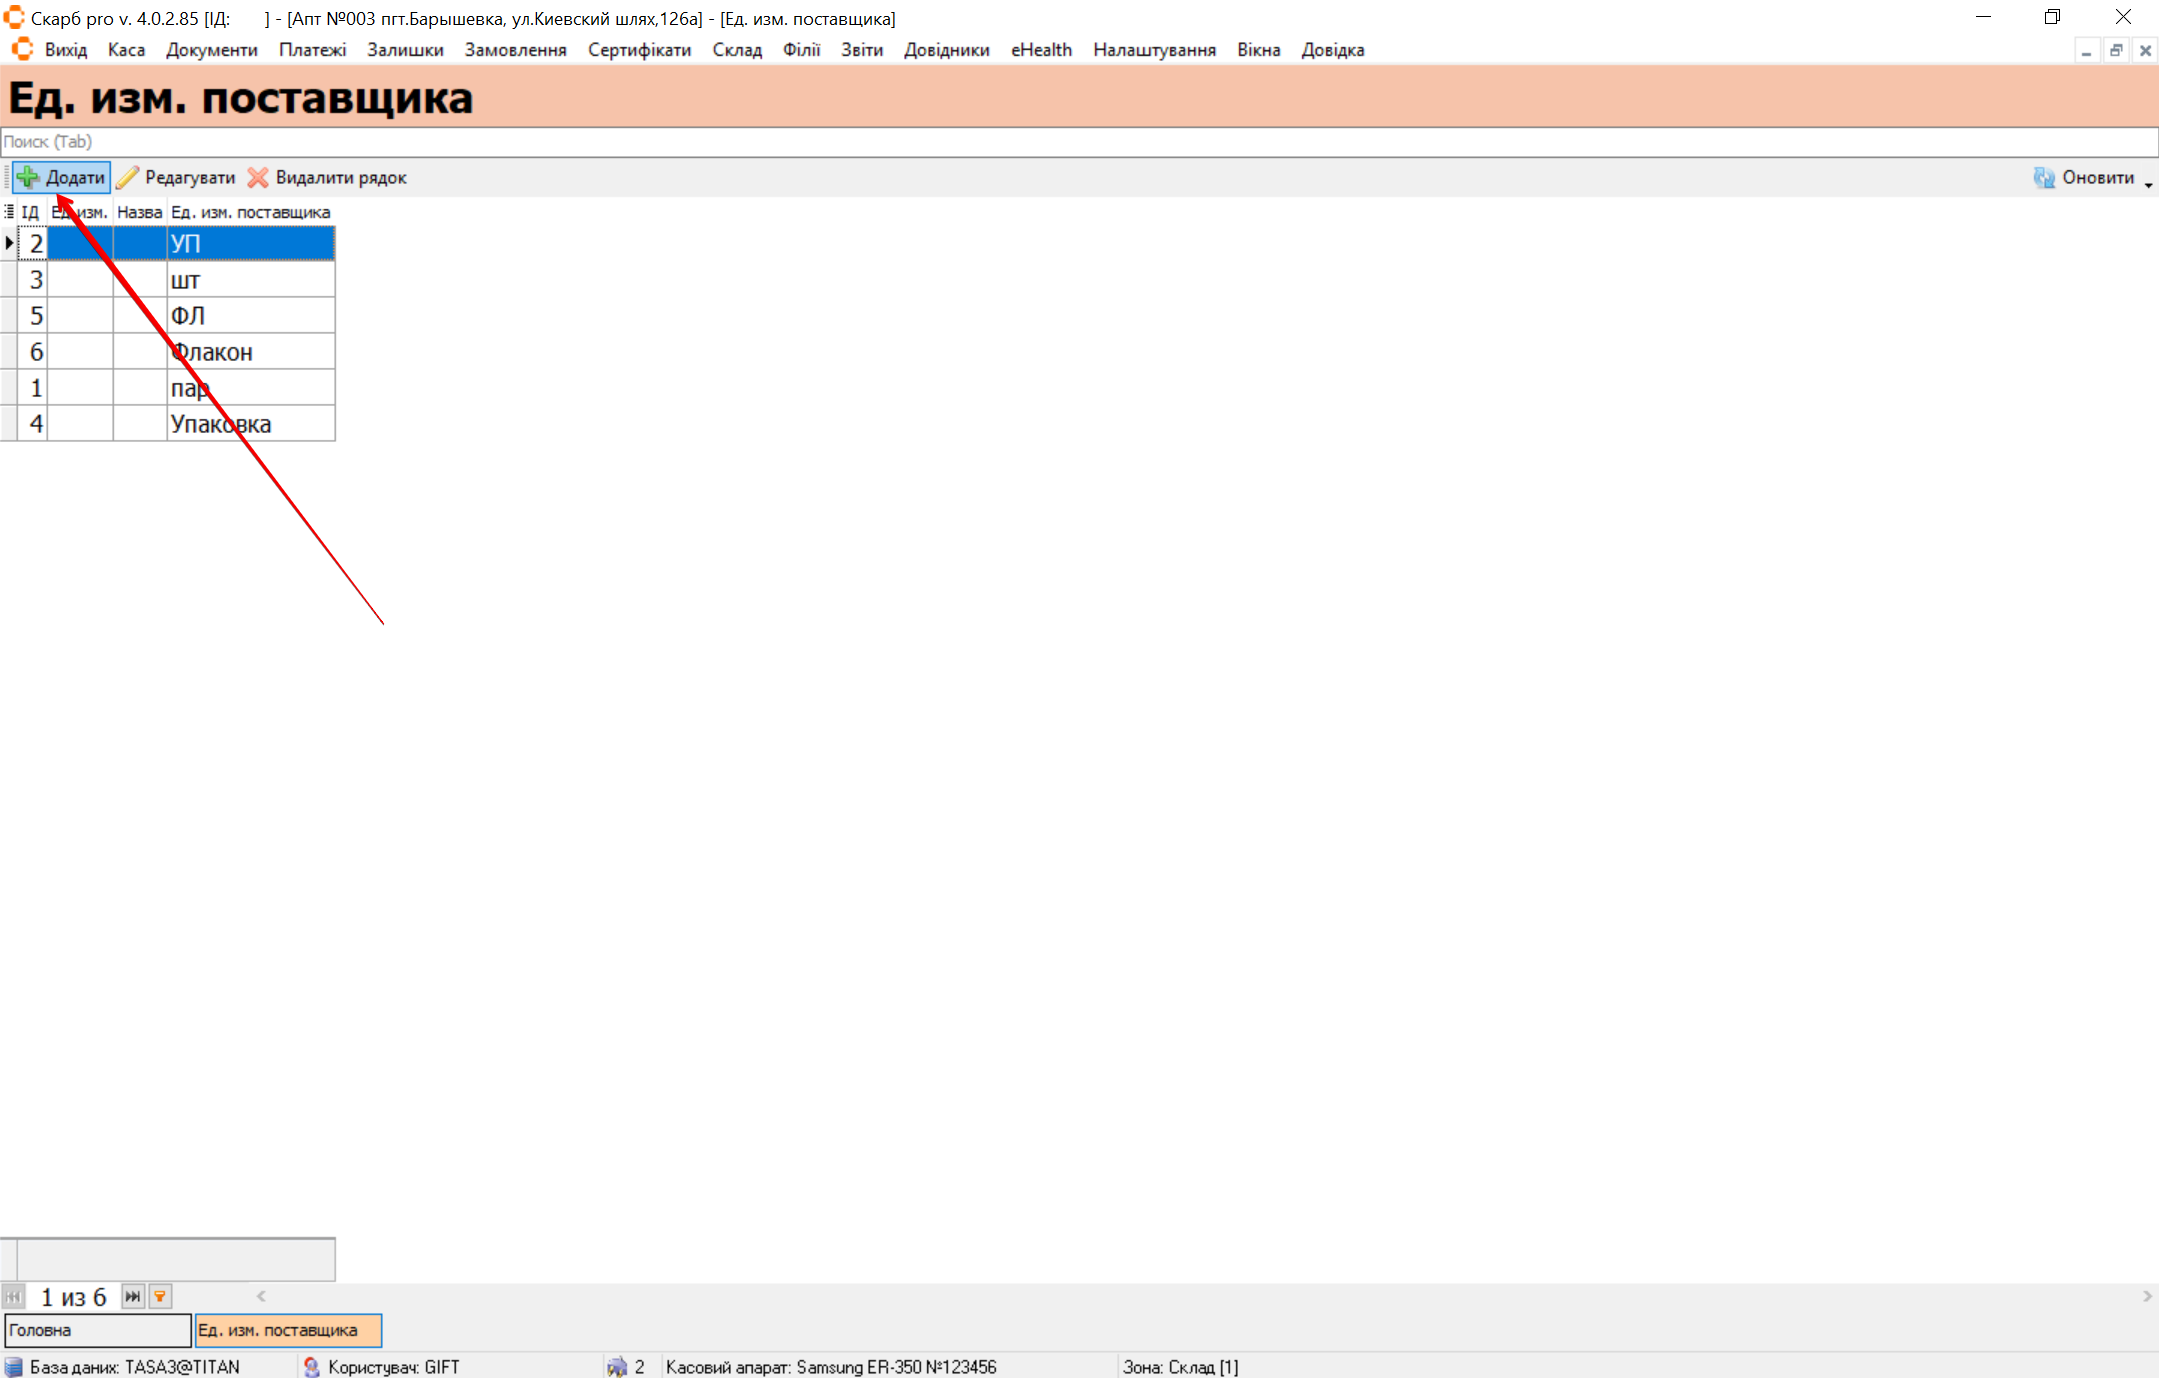Open the eHealth menu

[x=1041, y=50]
